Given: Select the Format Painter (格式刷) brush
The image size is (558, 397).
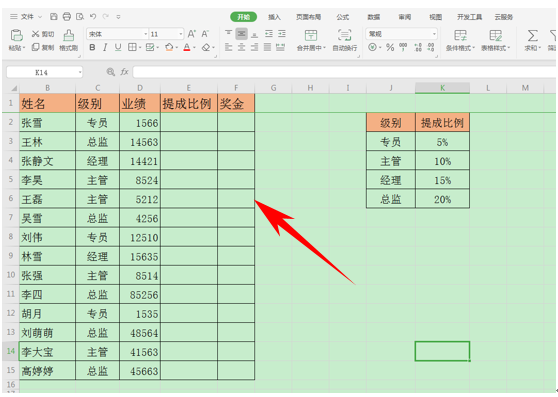Looking at the screenshot, I should (68, 36).
